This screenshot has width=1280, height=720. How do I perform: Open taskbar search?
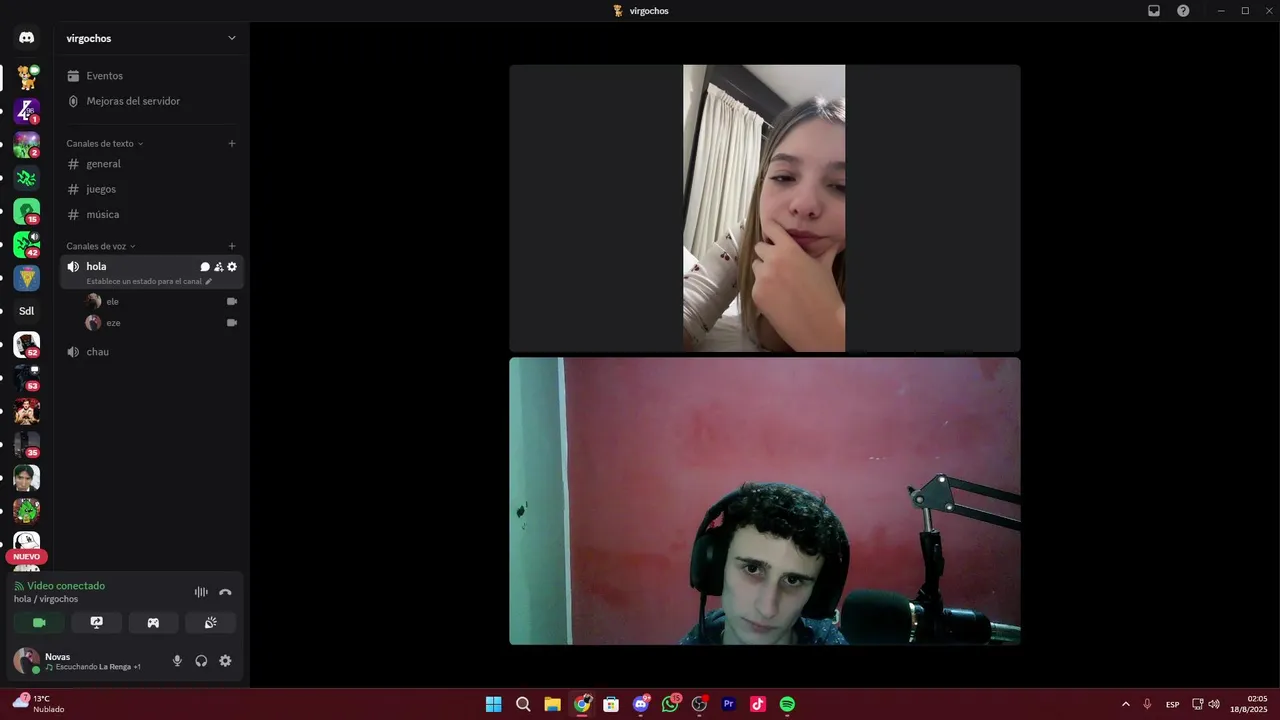tap(523, 704)
